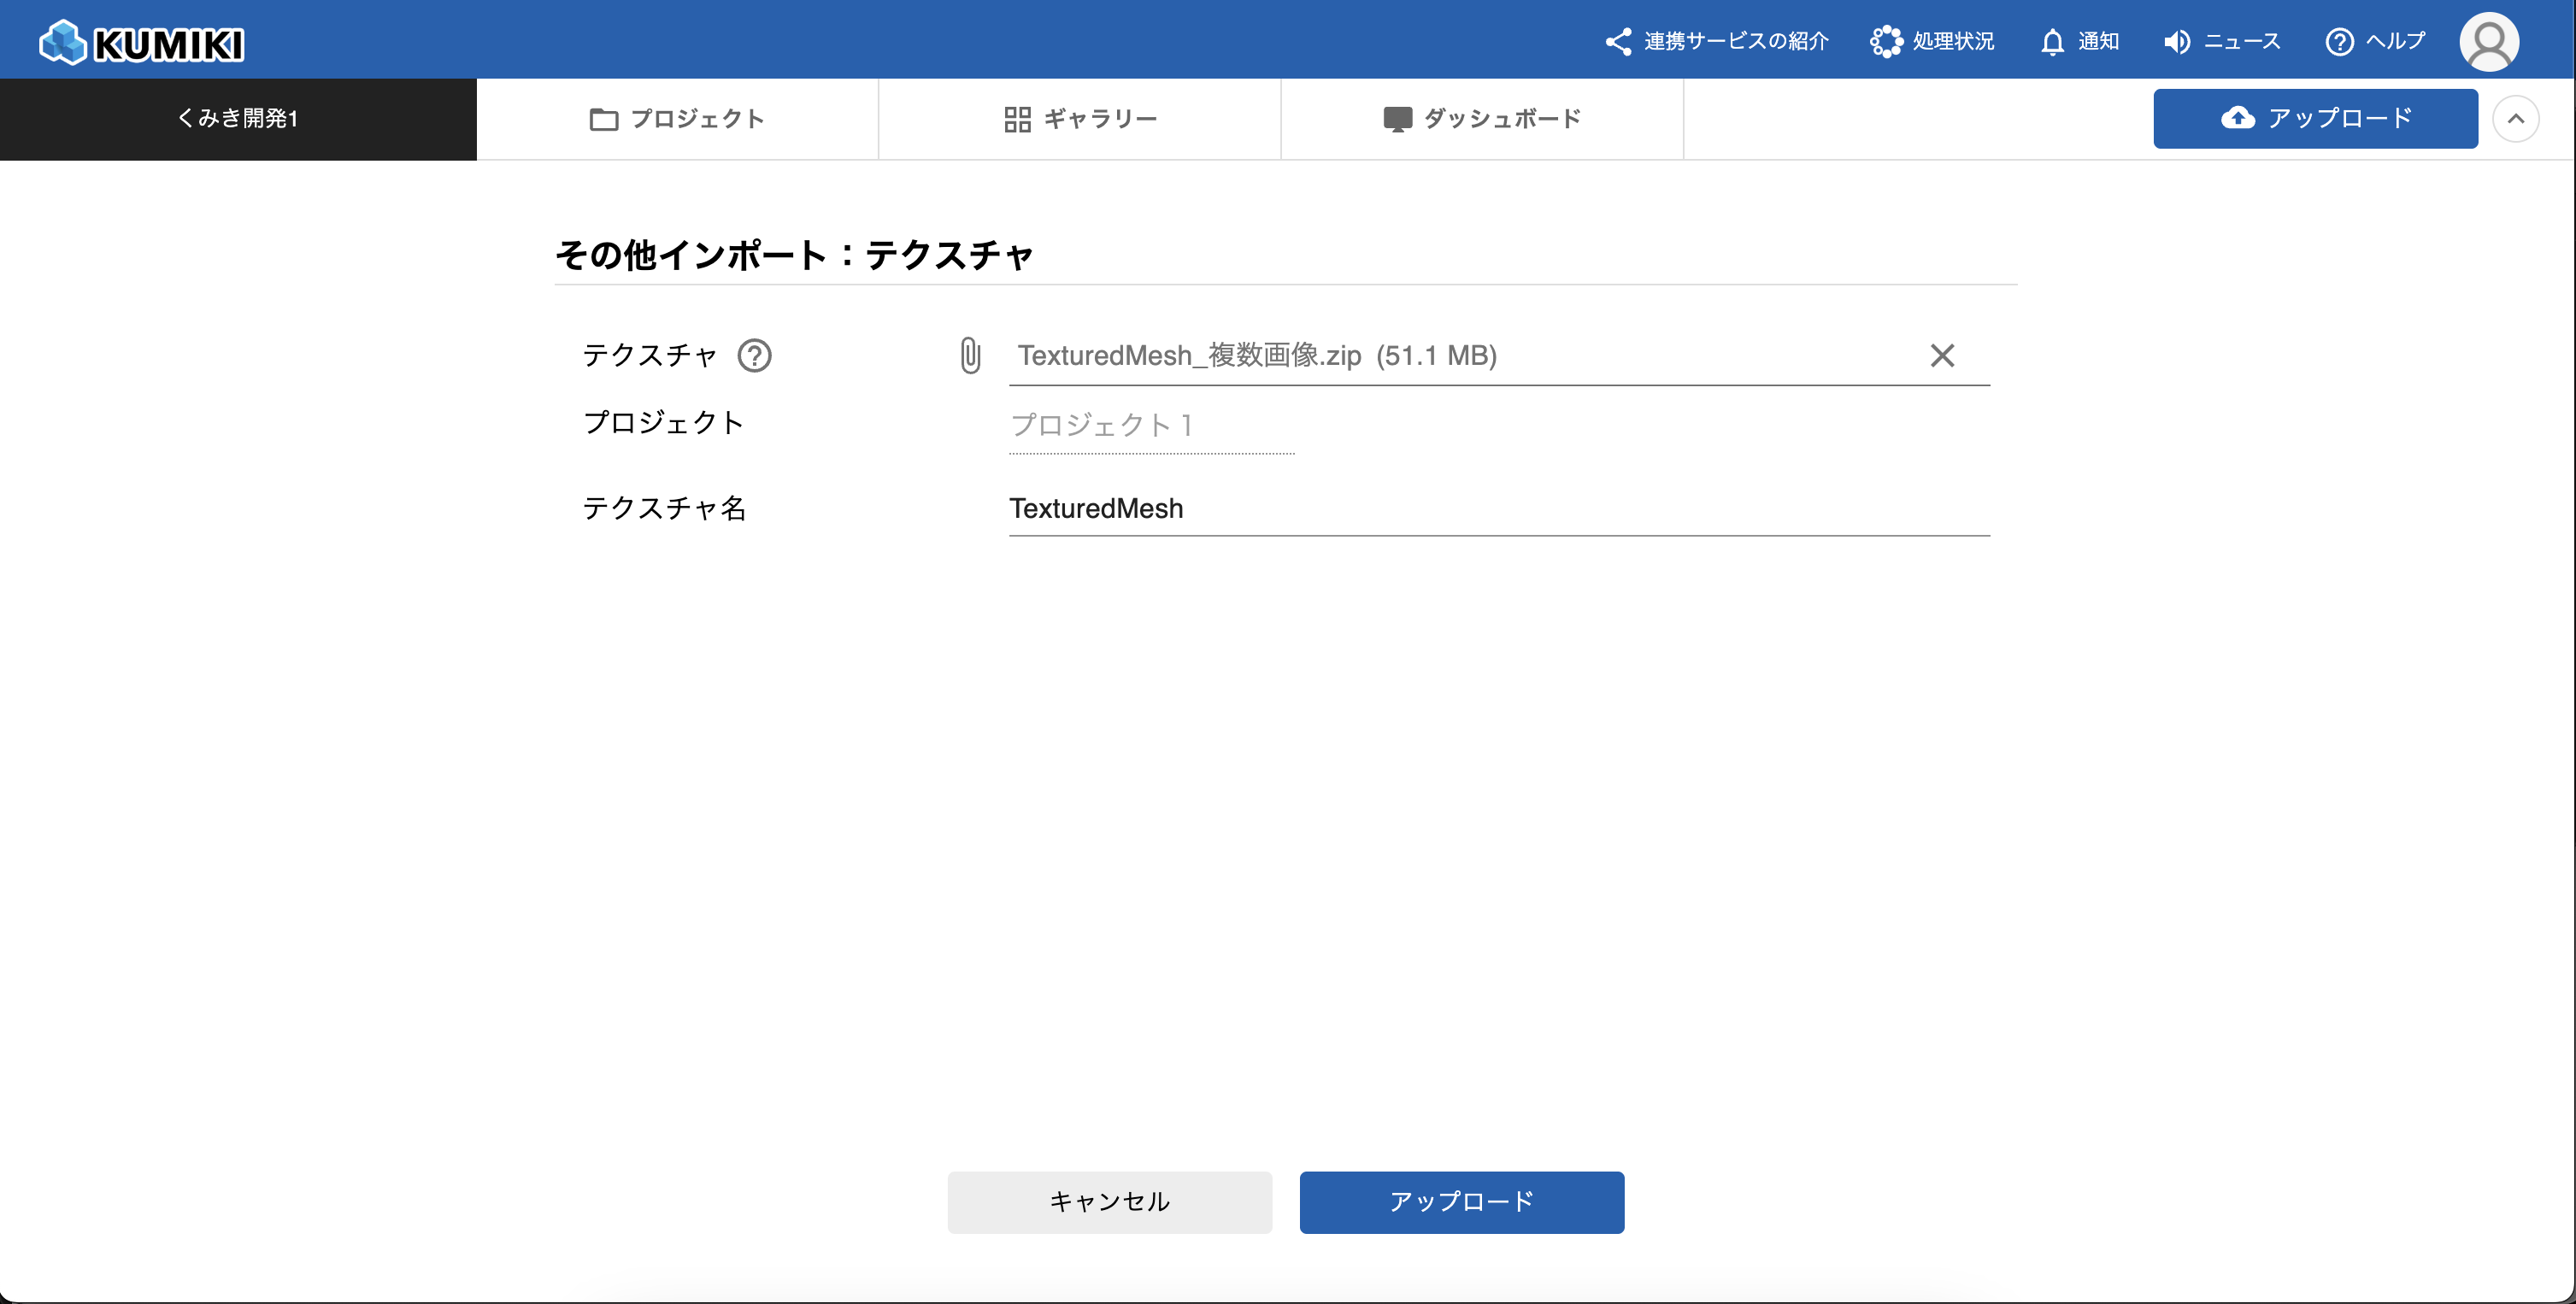The width and height of the screenshot is (2576, 1304).
Task: Go back via くみき開発1
Action: click(x=238, y=119)
